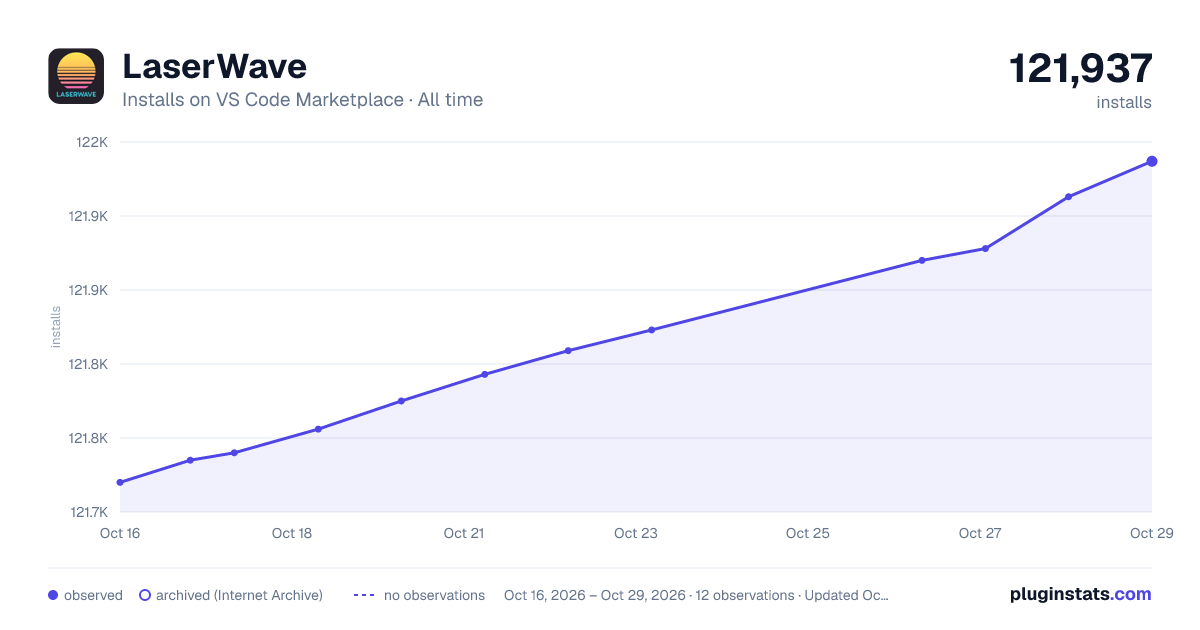Open the pluginstats.com link
Image resolution: width=1200 pixels, height=630 pixels.
point(1081,594)
